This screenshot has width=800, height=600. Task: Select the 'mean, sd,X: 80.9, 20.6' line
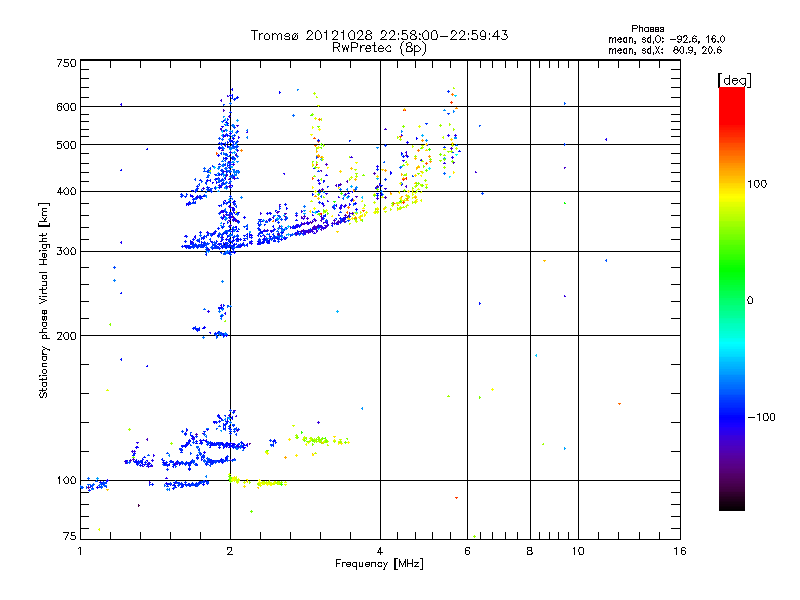tap(665, 50)
